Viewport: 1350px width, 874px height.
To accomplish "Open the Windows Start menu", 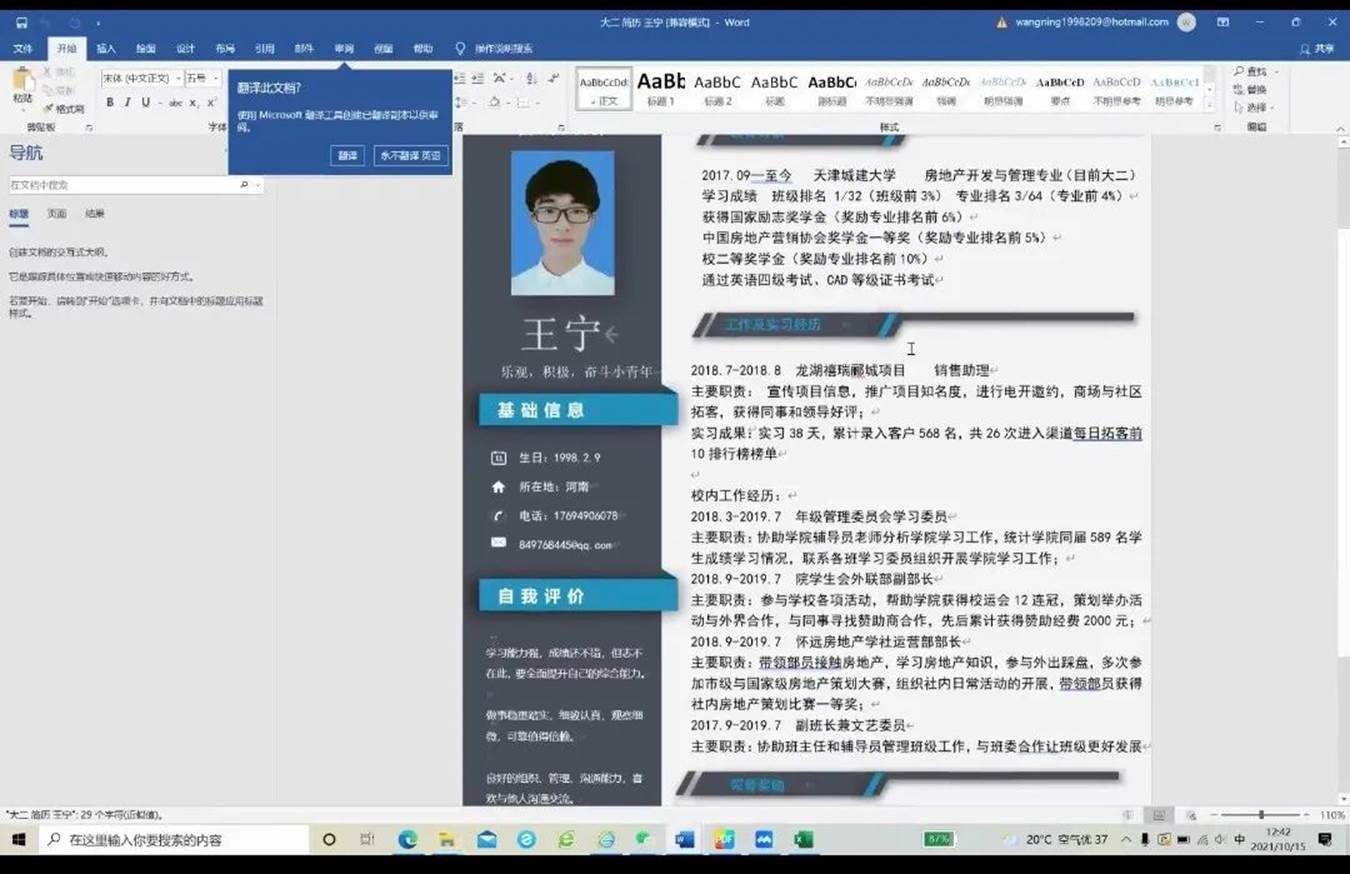I will point(18,840).
